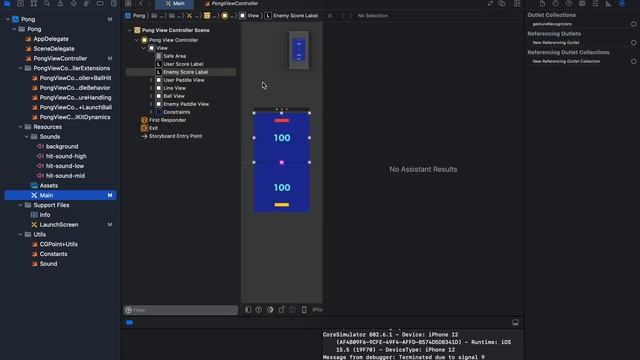Screen dimensions: 640x360
Task: Show the Connections inspector
Action: pos(622,4)
